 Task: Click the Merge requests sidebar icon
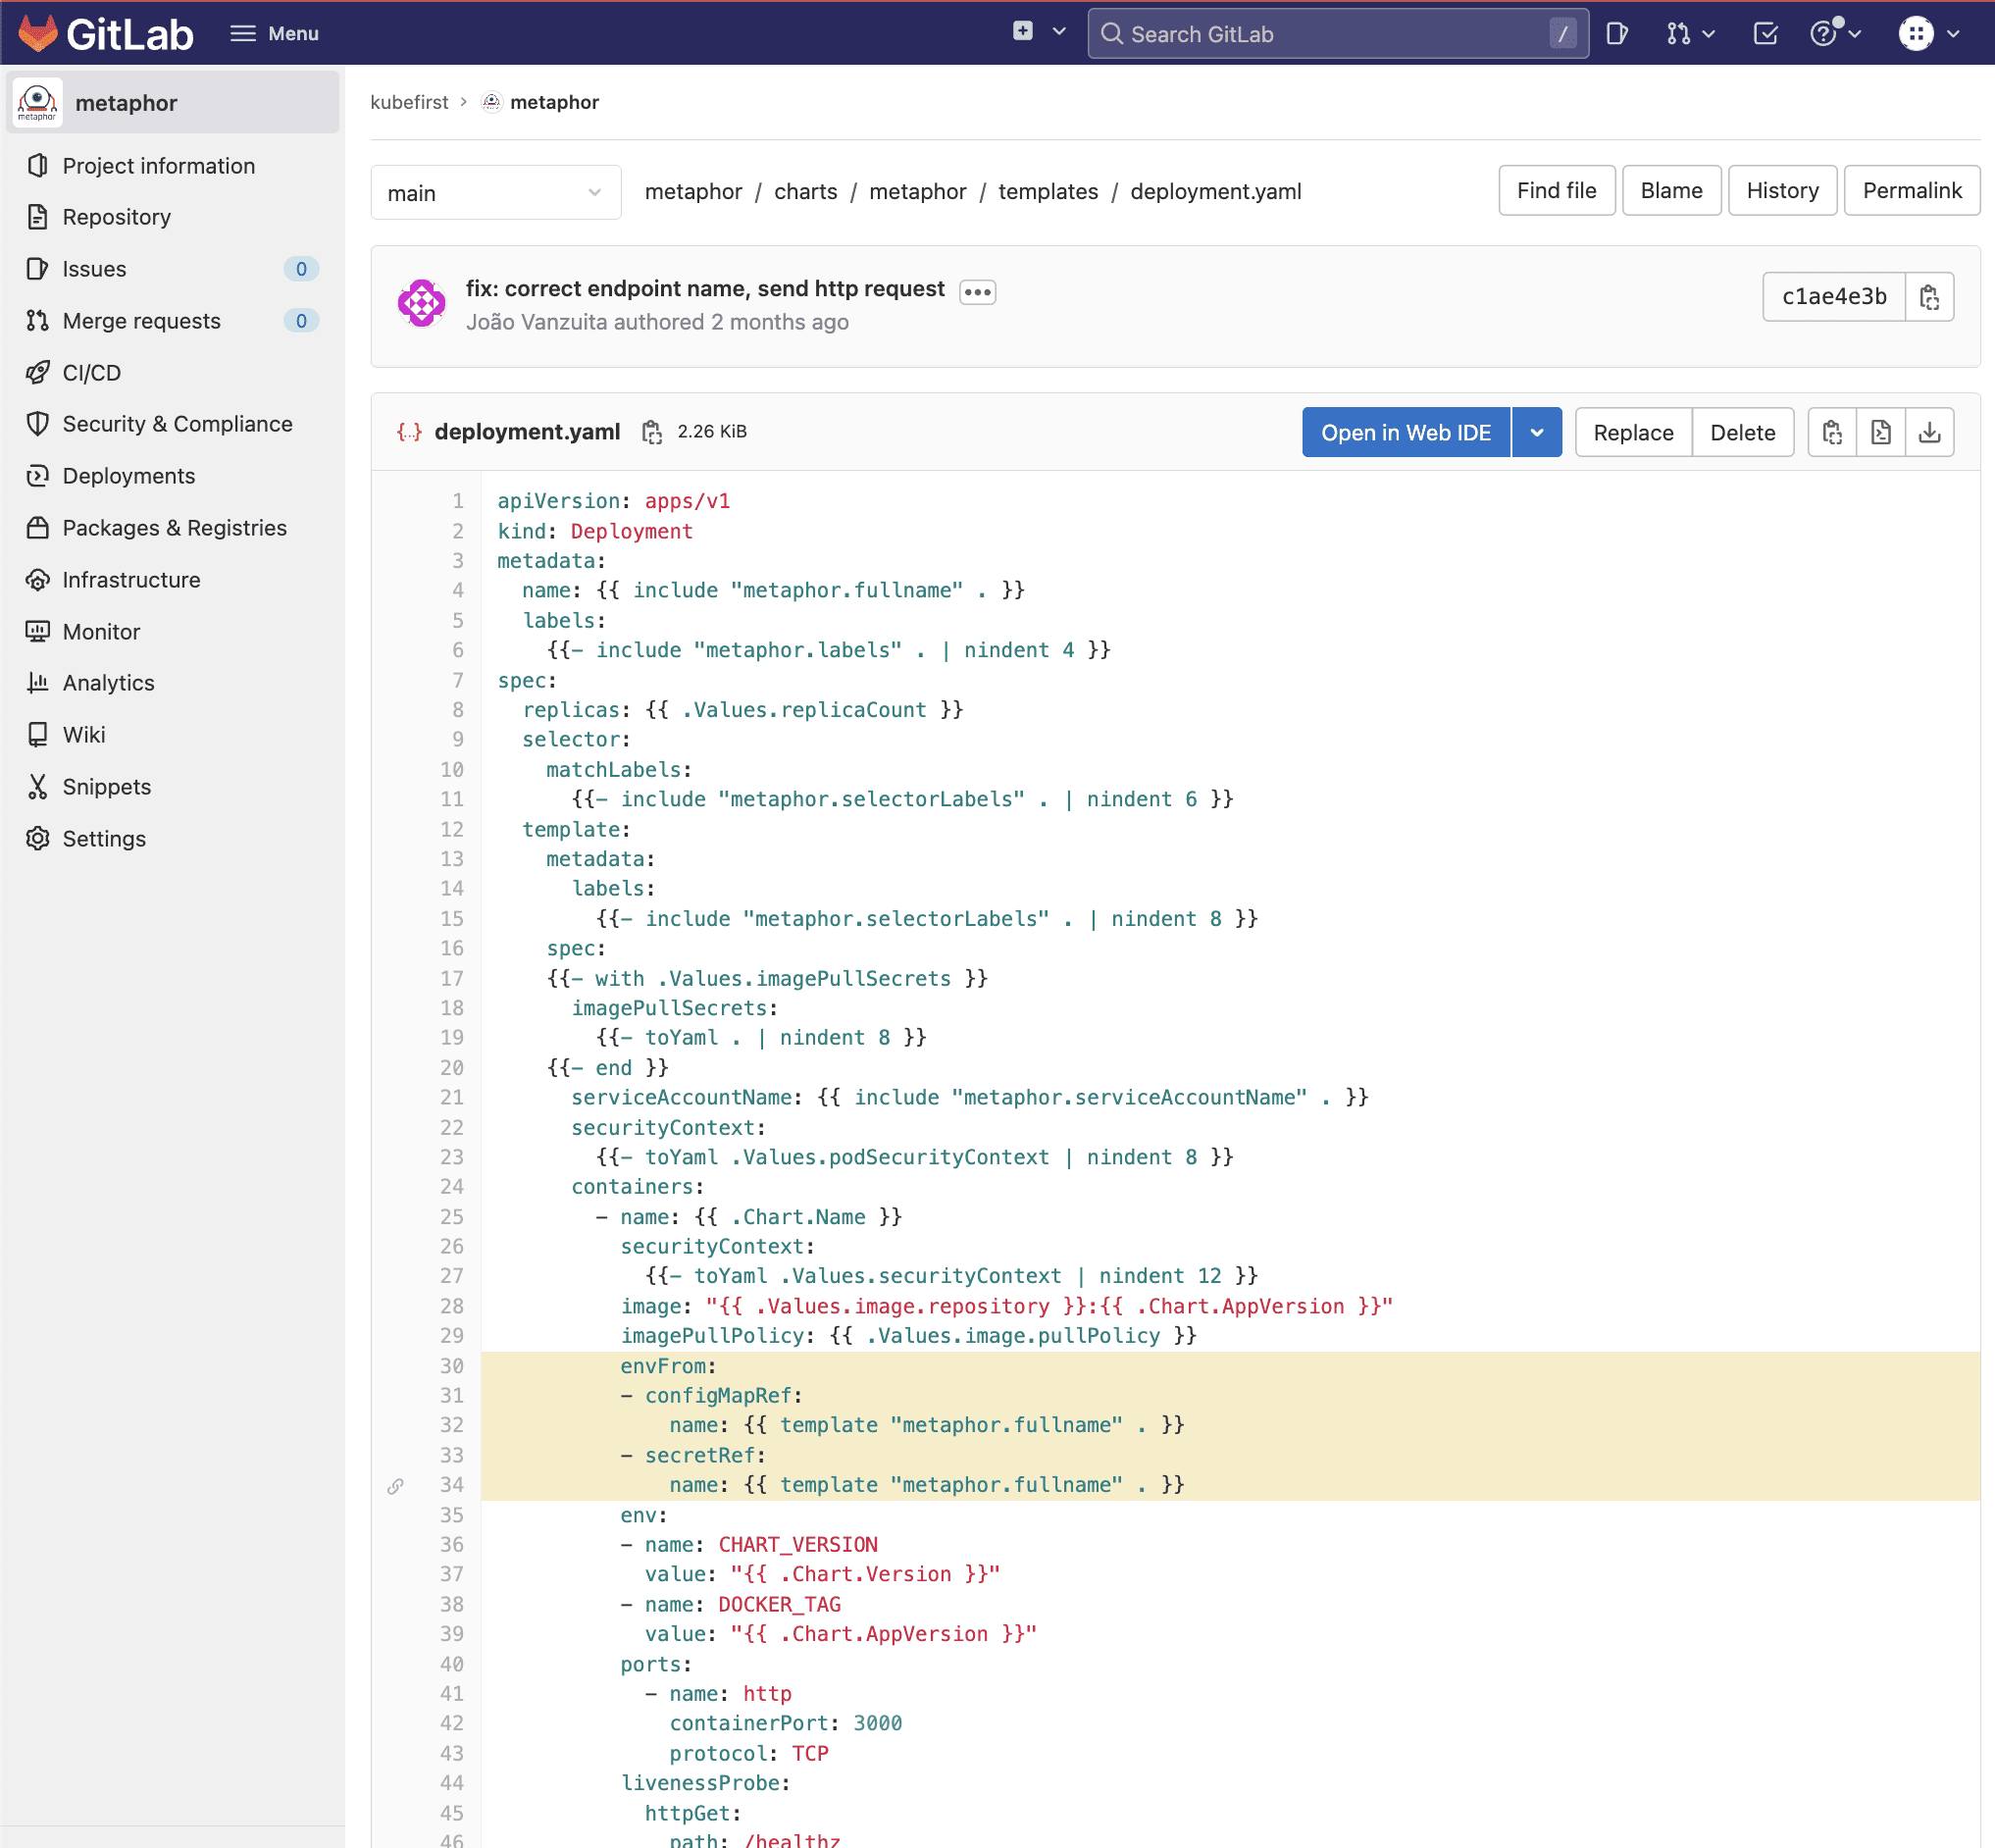click(x=38, y=321)
